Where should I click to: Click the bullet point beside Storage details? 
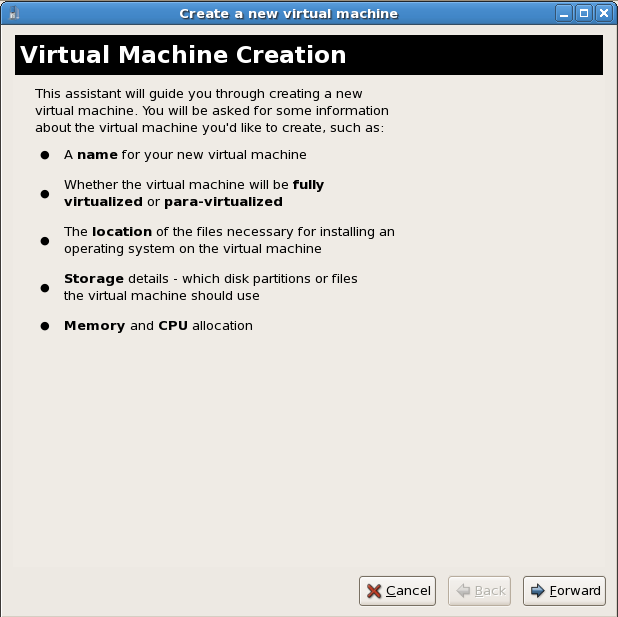44,287
